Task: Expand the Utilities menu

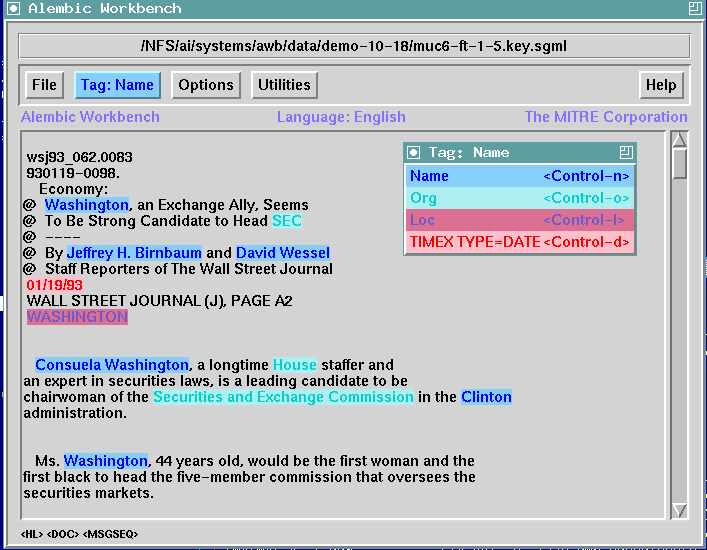Action: coord(284,85)
